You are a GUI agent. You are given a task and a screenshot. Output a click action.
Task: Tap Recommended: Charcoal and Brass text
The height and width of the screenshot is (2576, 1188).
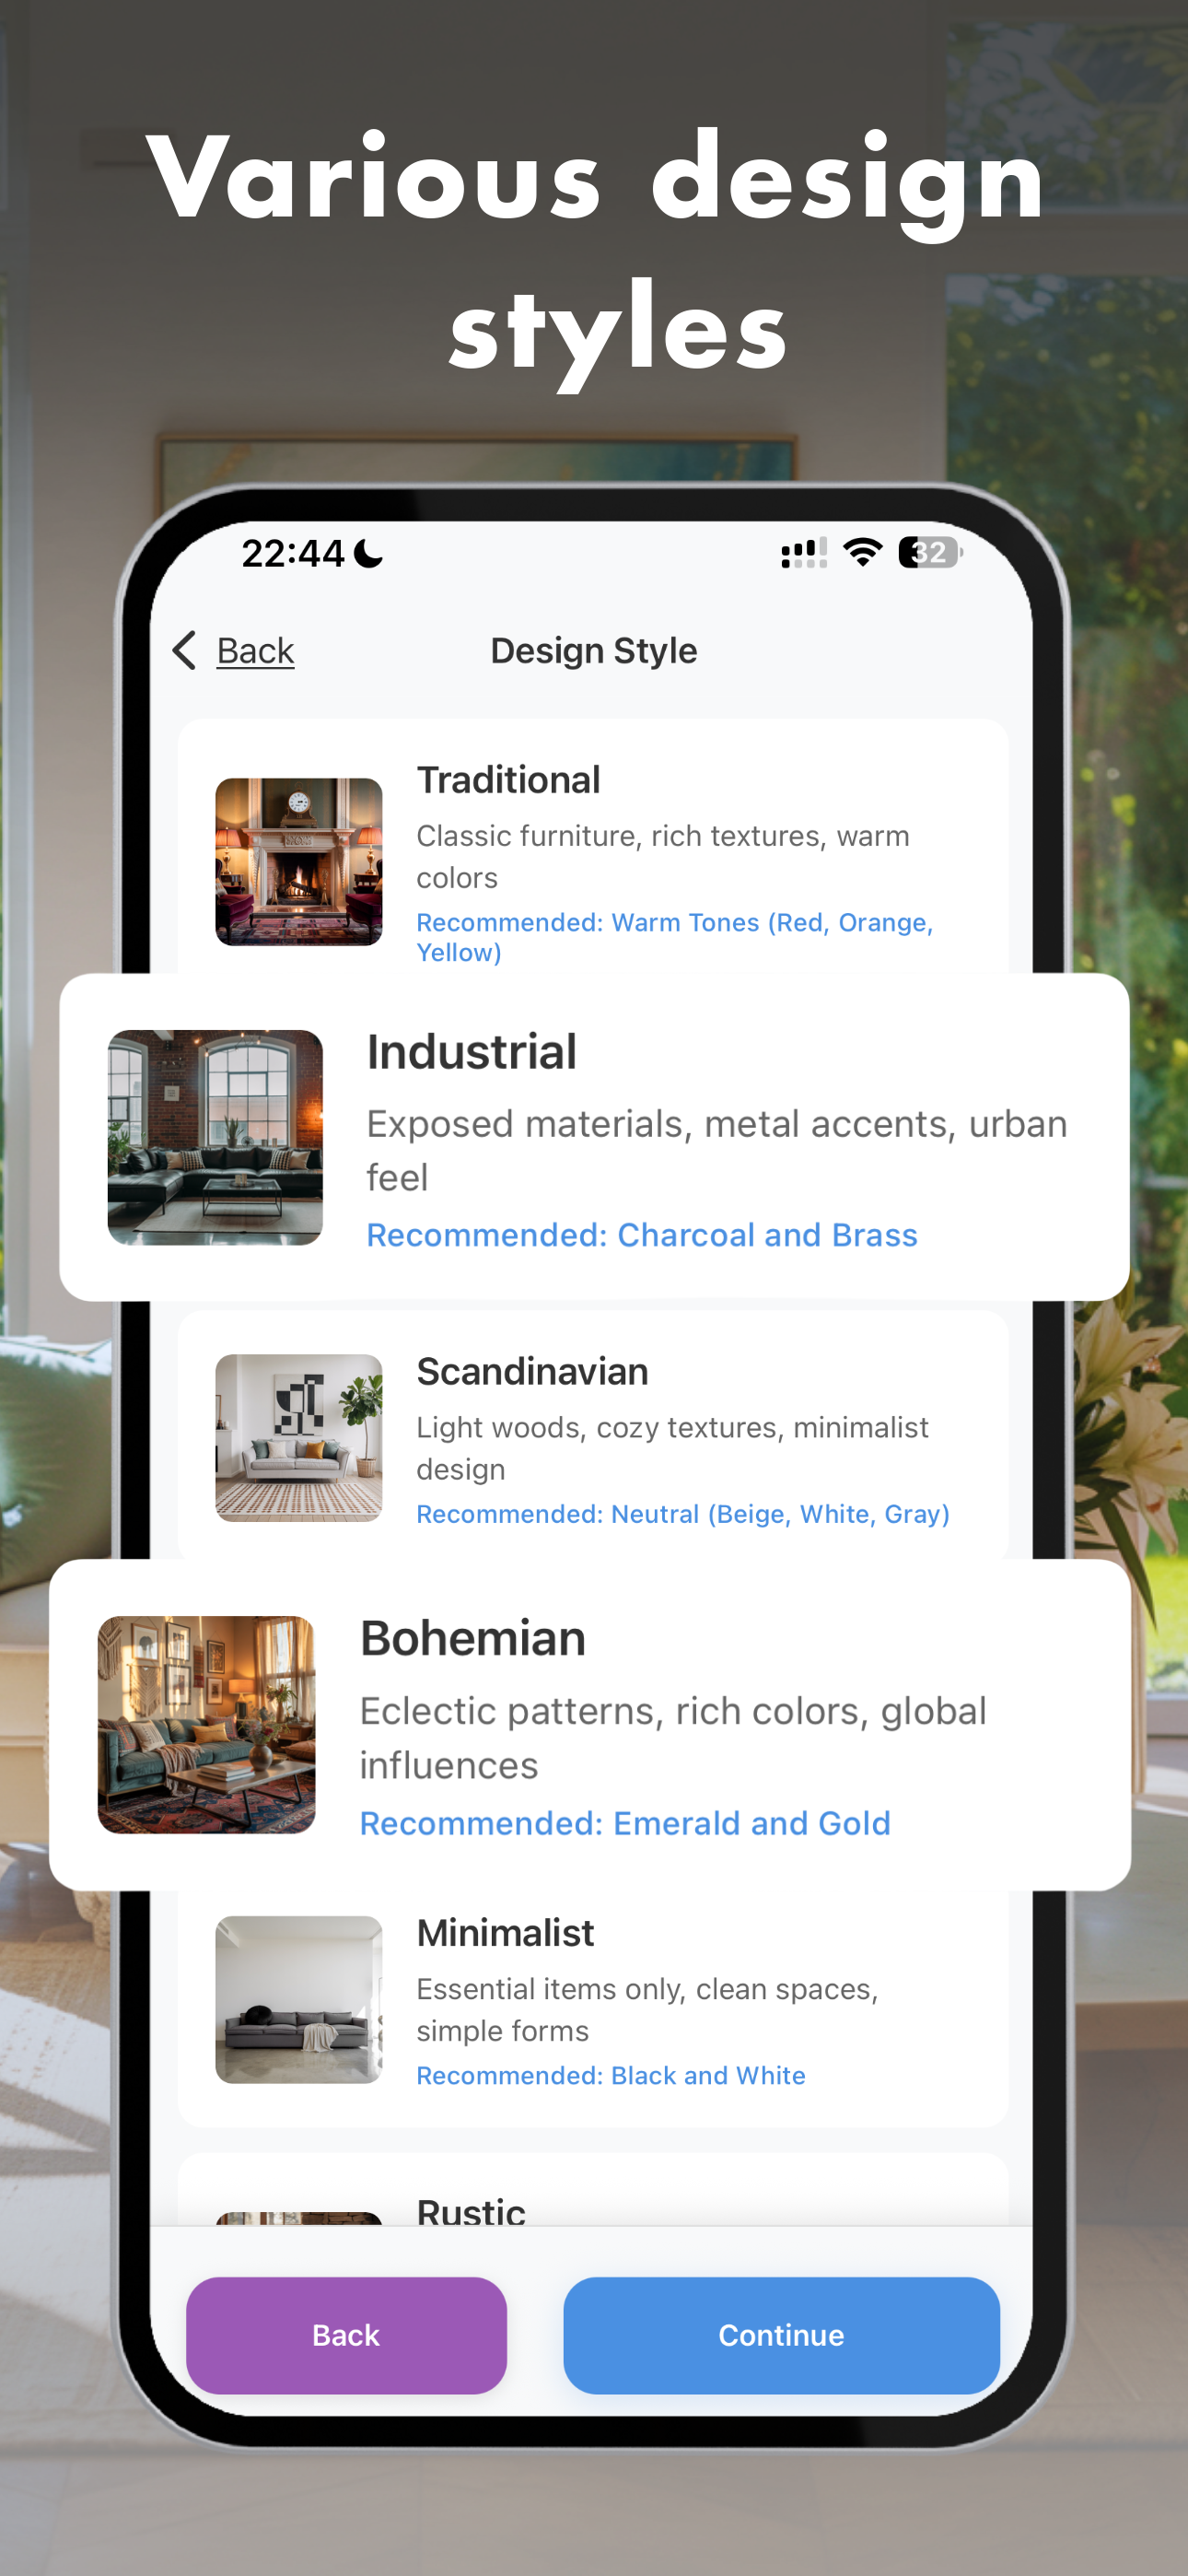[x=641, y=1235]
